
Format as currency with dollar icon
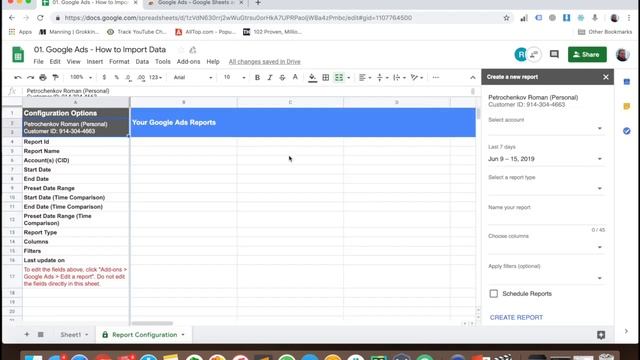click(x=104, y=78)
